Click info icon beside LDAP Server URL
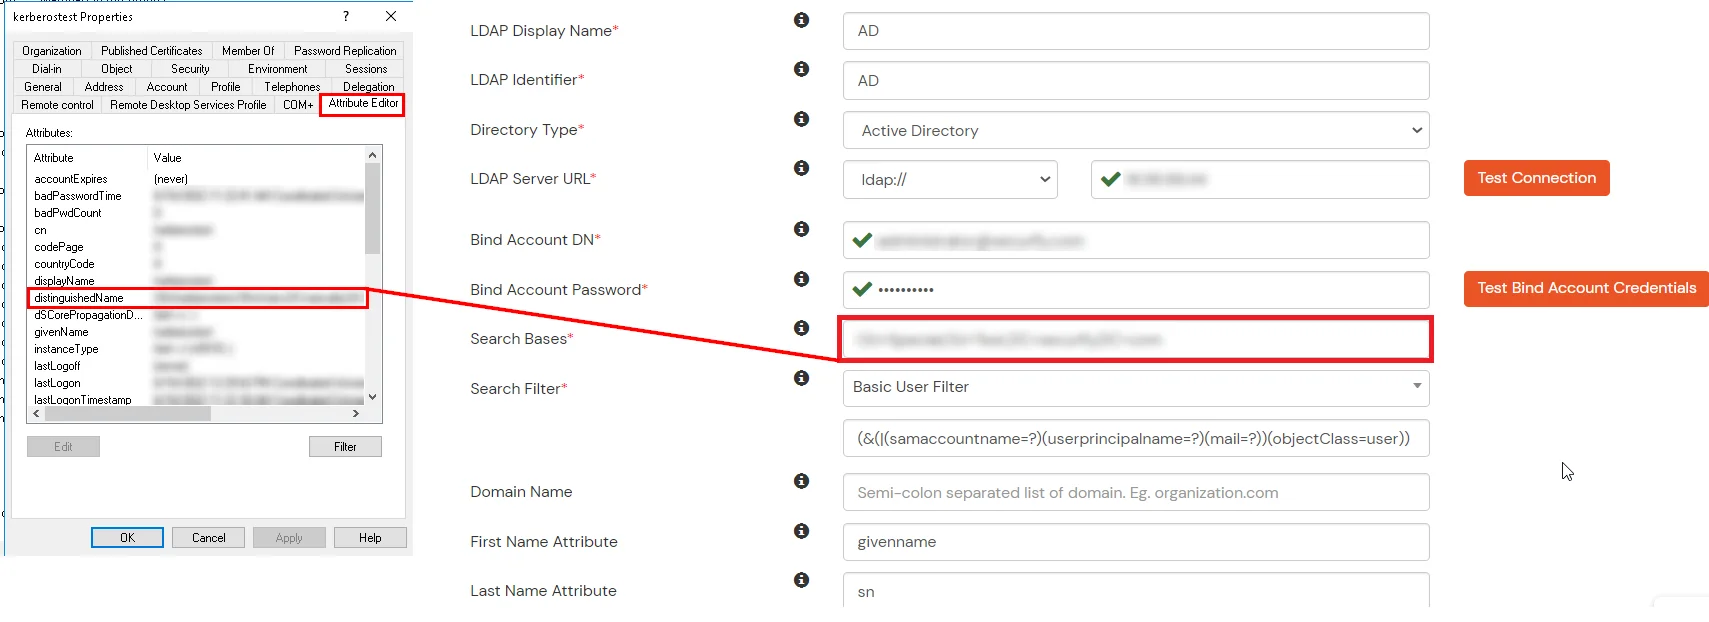The width and height of the screenshot is (1709, 622). 801,168
